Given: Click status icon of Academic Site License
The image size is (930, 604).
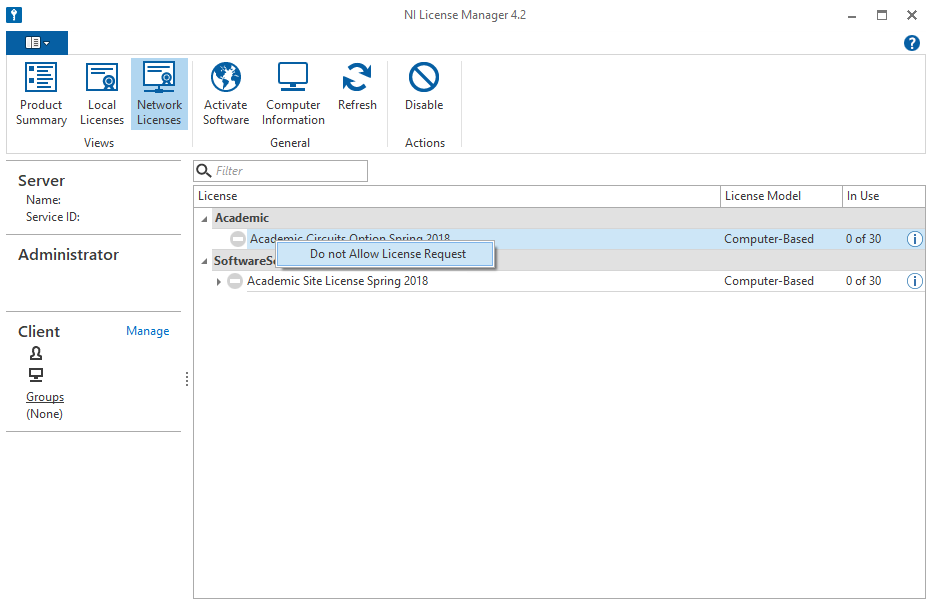Looking at the screenshot, I should pos(235,281).
